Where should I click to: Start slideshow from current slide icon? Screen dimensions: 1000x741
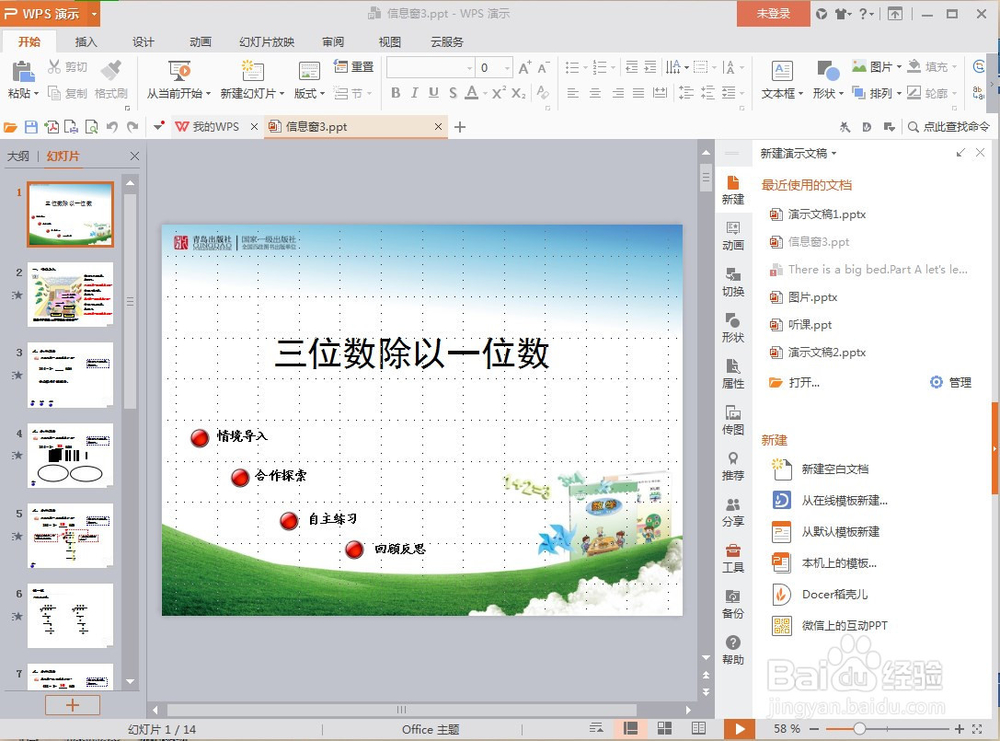179,71
